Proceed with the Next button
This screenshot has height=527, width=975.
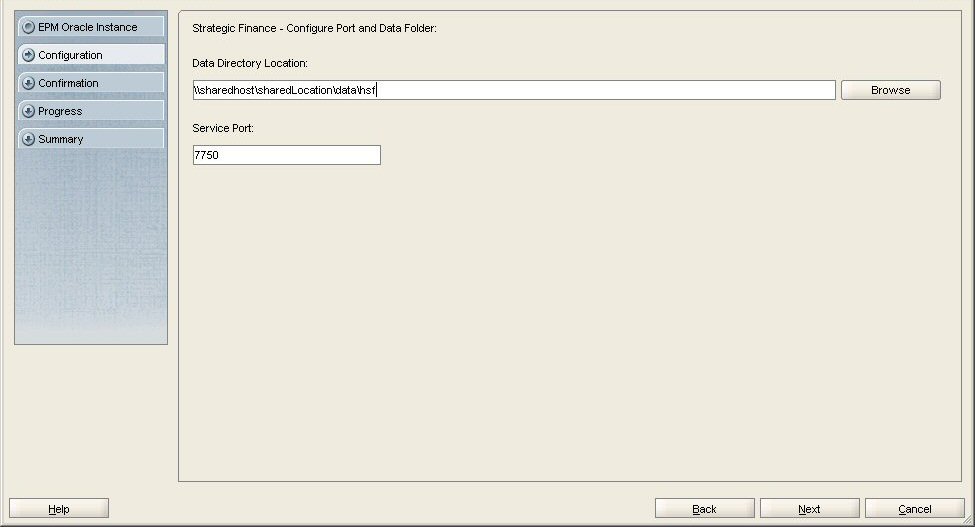810,509
